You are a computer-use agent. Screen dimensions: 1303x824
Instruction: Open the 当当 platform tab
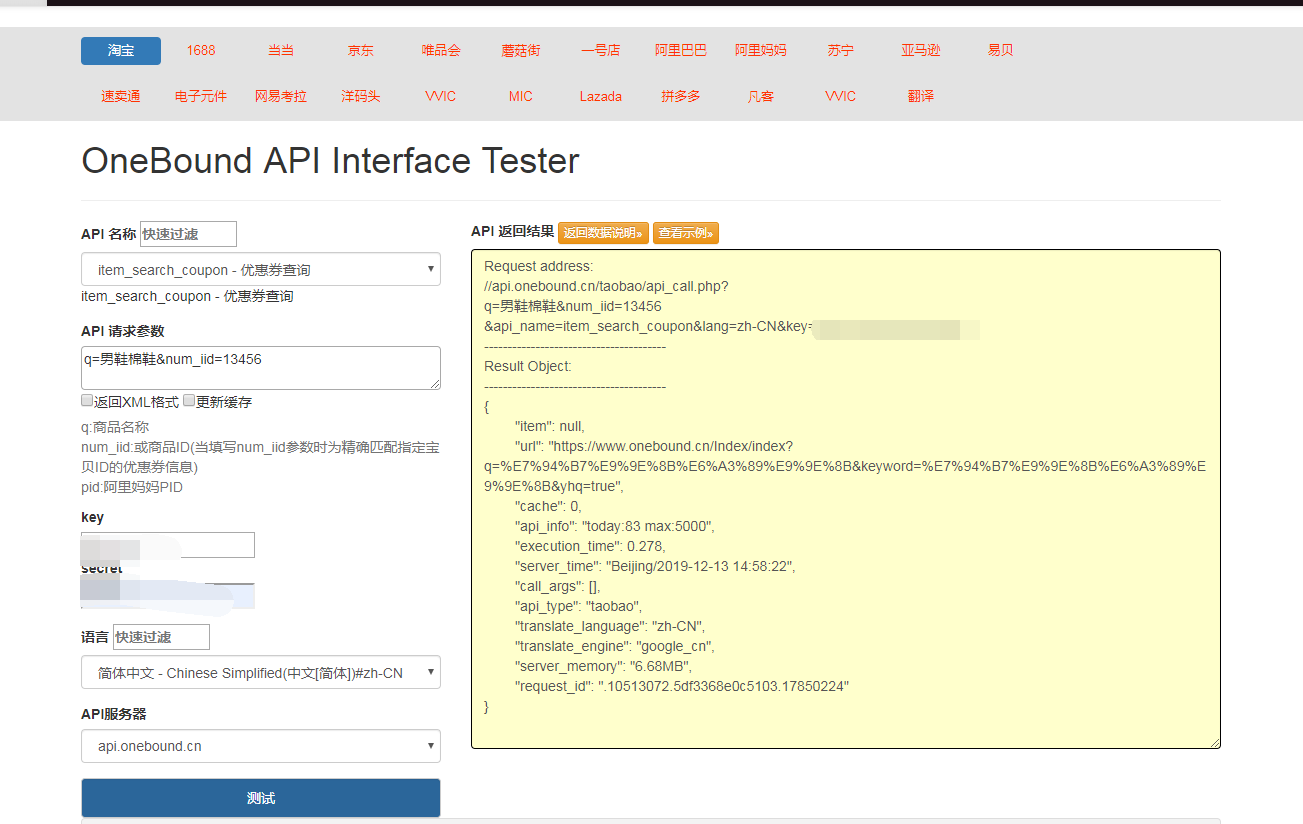281,50
